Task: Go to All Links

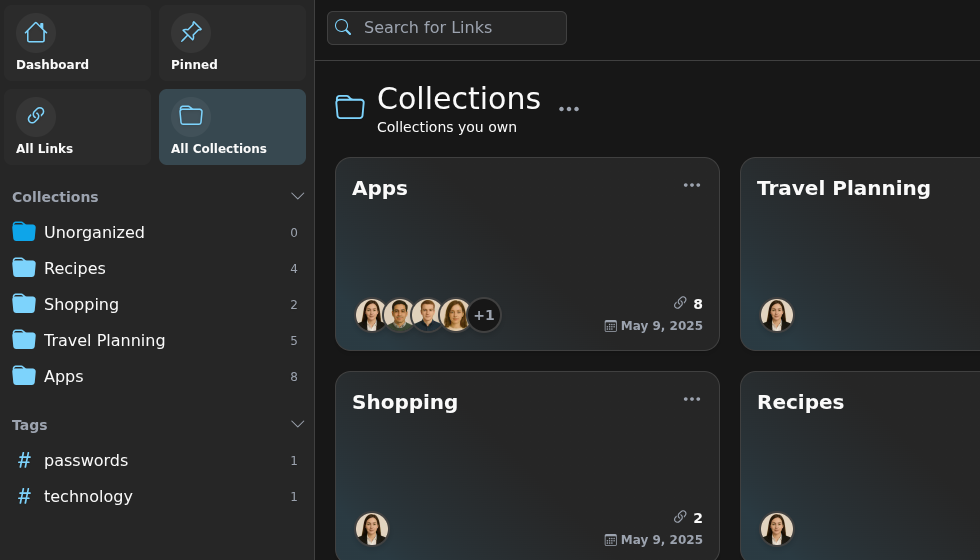Action: tap(78, 127)
